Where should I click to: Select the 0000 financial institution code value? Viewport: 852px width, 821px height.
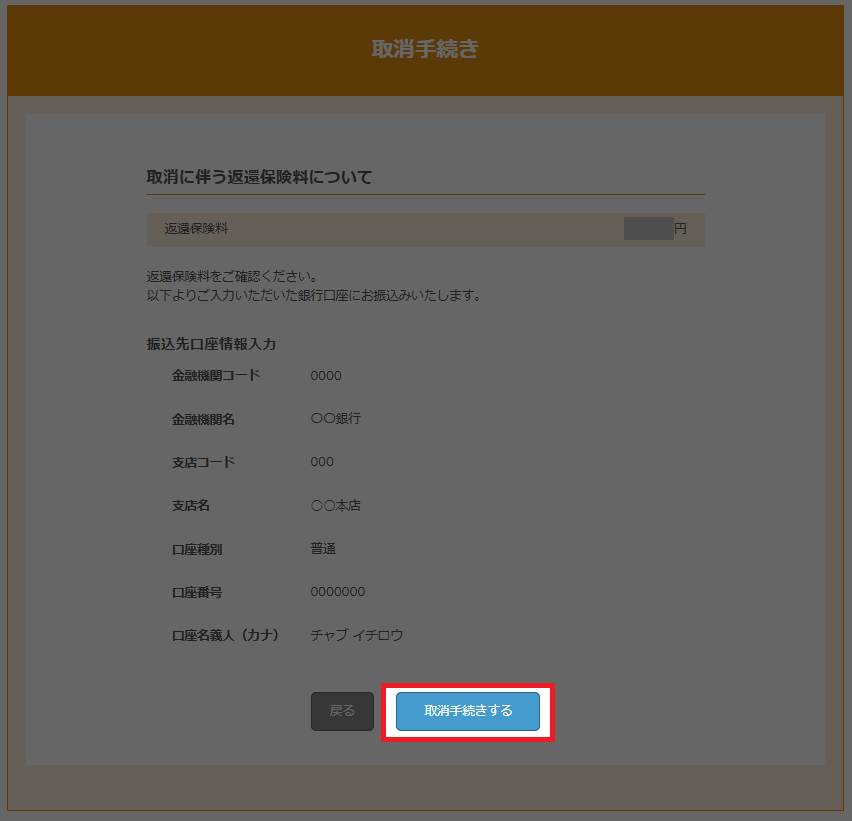pyautogui.click(x=326, y=376)
